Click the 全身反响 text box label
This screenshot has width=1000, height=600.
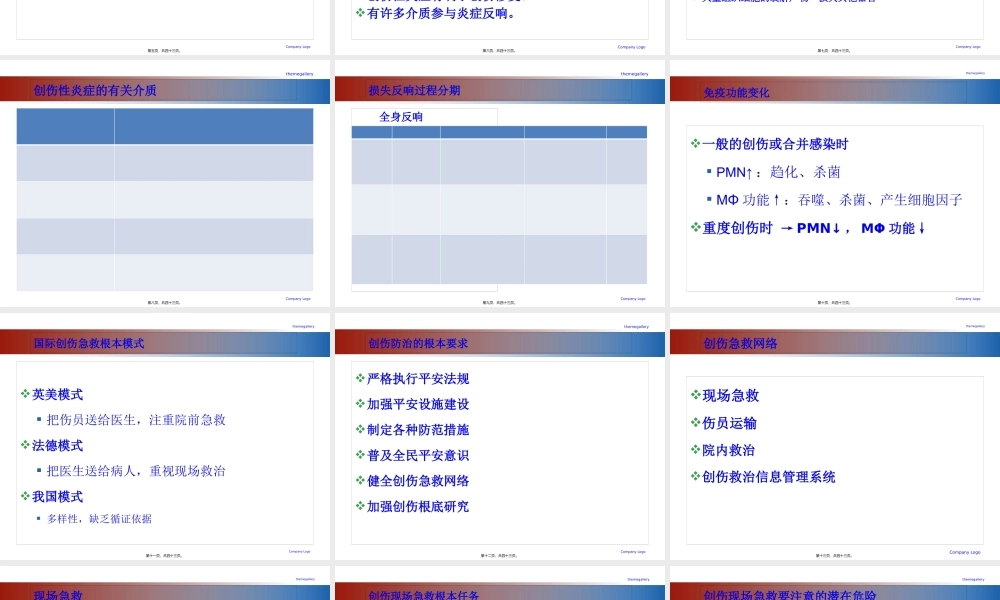click(x=401, y=117)
